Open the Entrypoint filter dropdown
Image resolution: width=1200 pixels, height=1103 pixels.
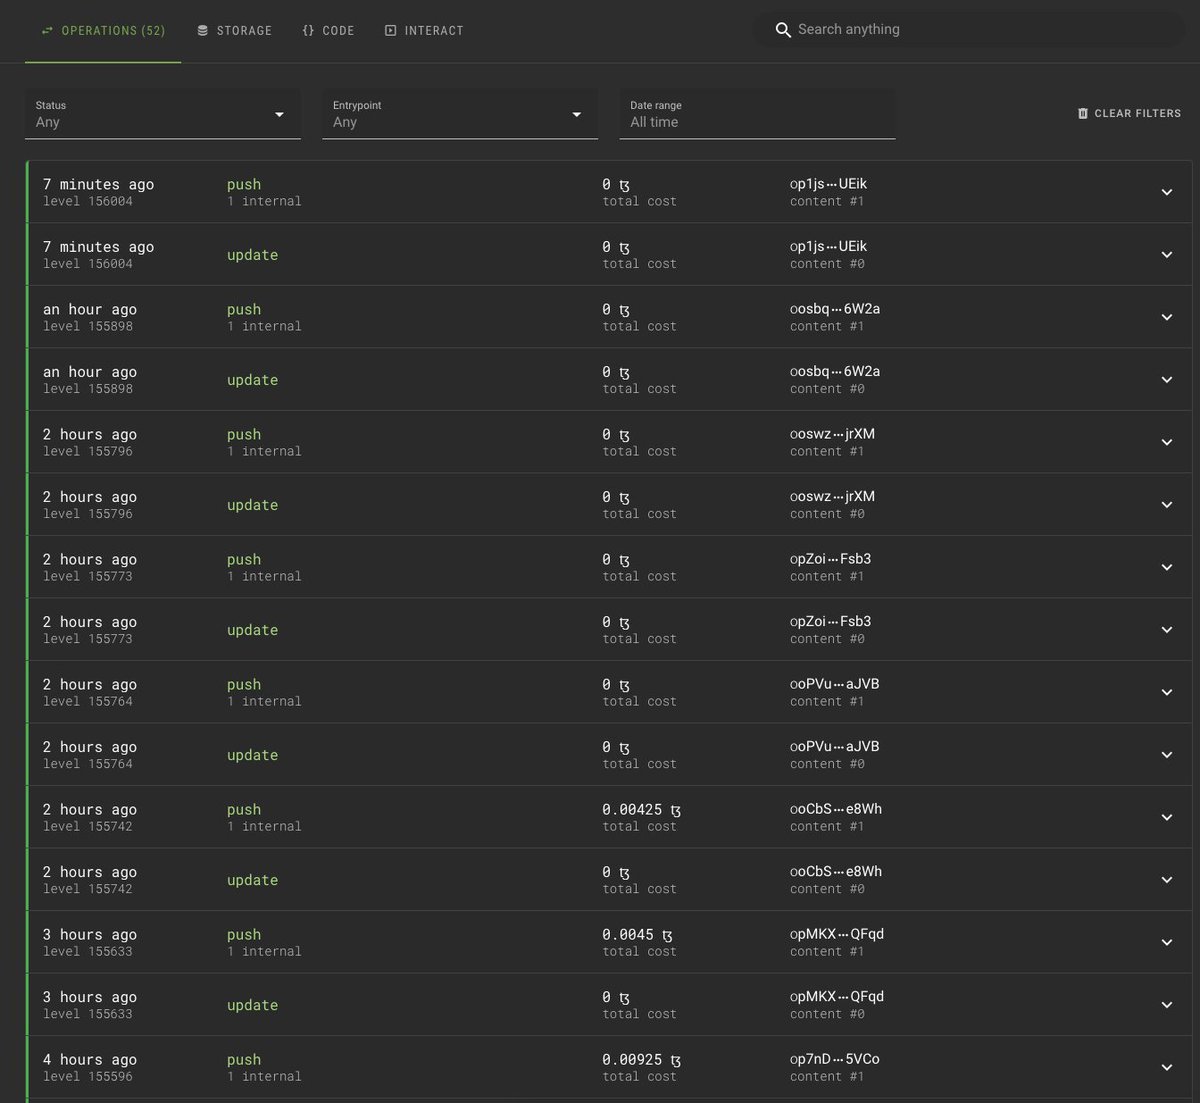coord(460,114)
